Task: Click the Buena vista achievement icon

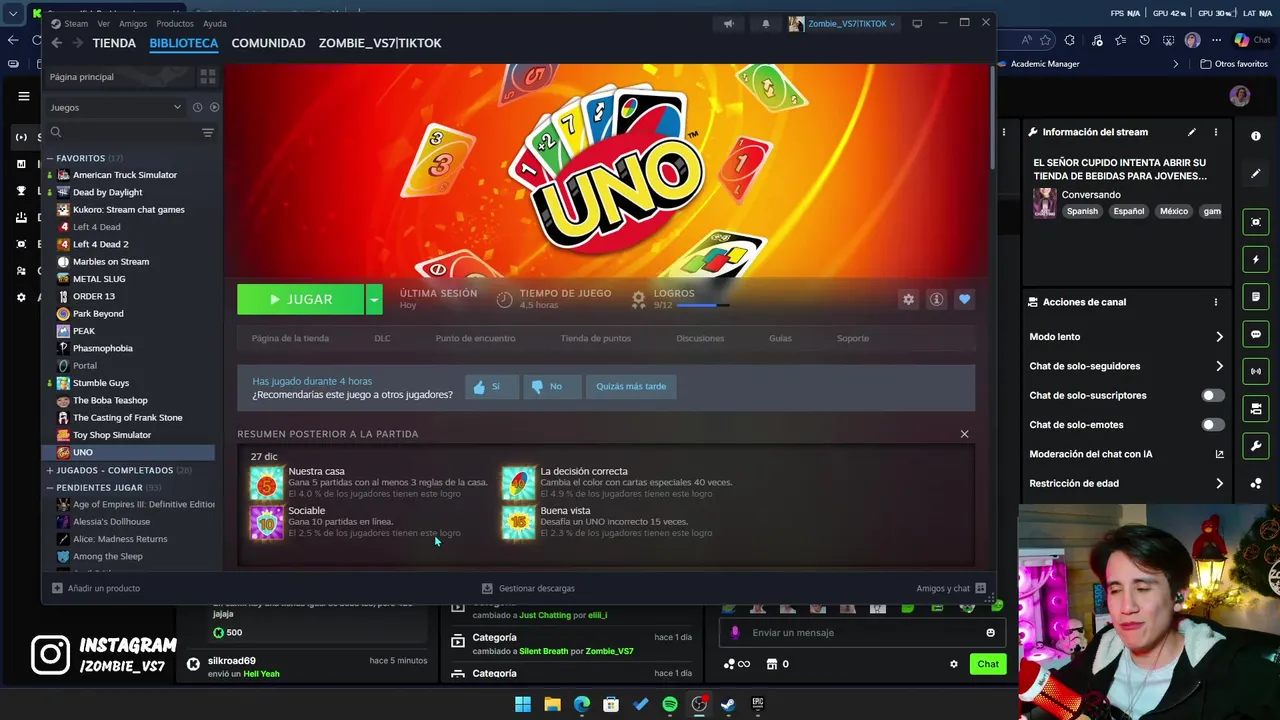Action: (518, 522)
